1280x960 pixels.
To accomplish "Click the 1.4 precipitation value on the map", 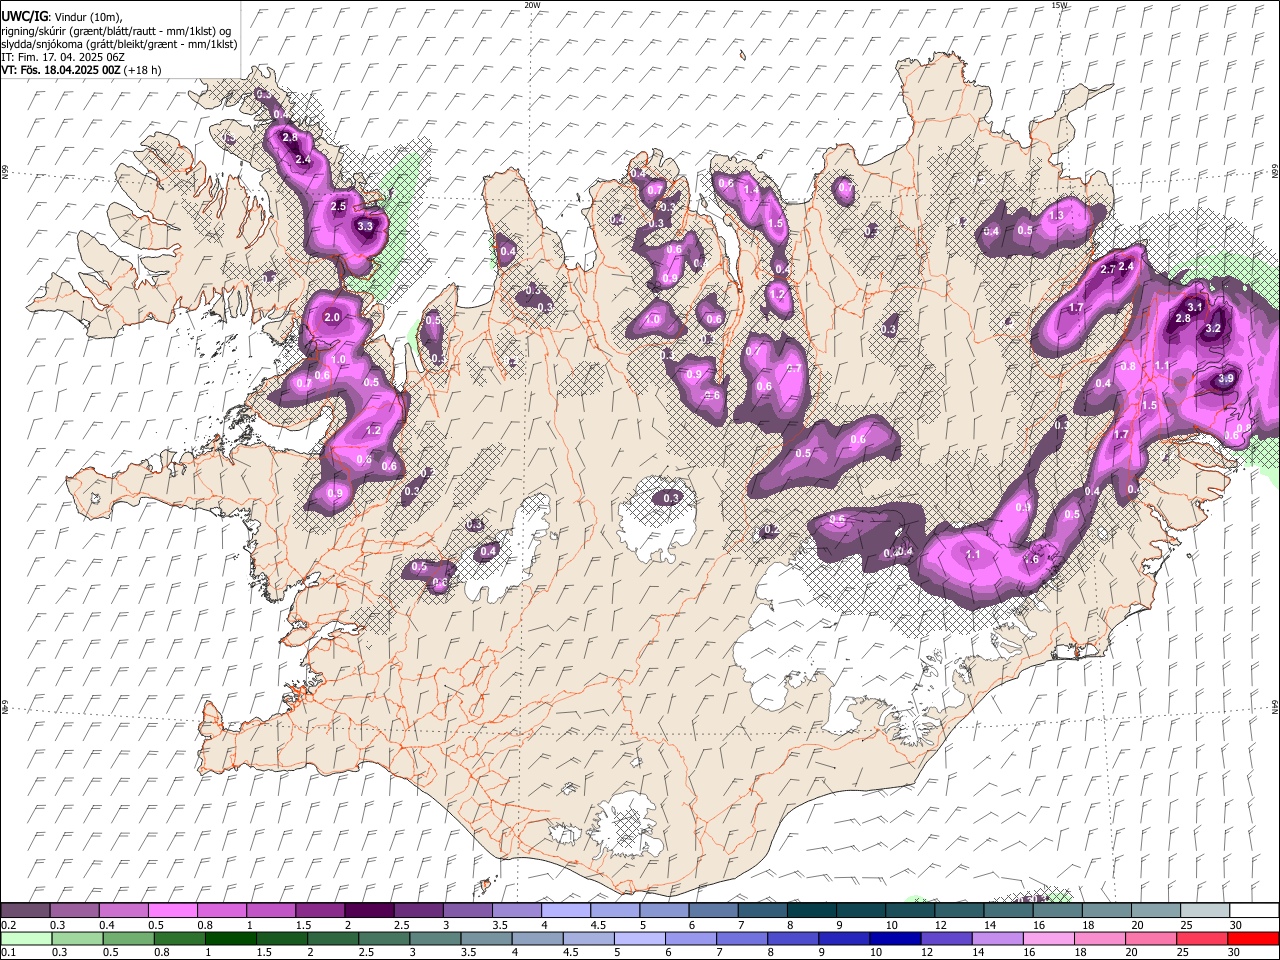I will 751,189.
